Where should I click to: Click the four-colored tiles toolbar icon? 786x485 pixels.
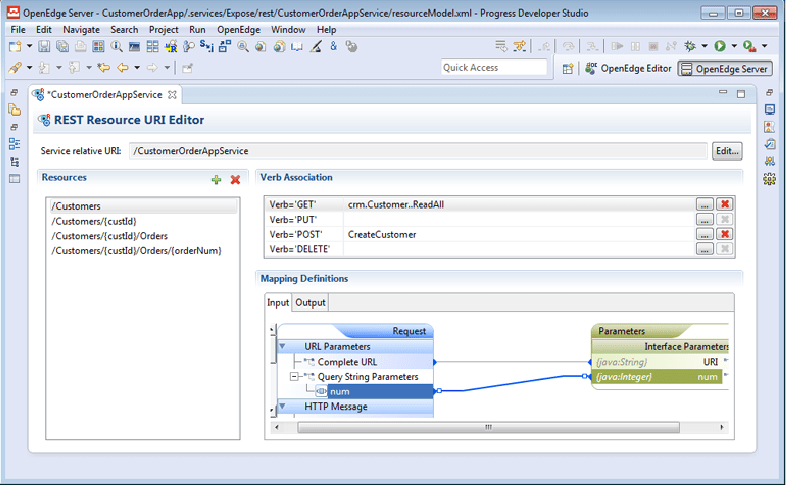(x=98, y=47)
